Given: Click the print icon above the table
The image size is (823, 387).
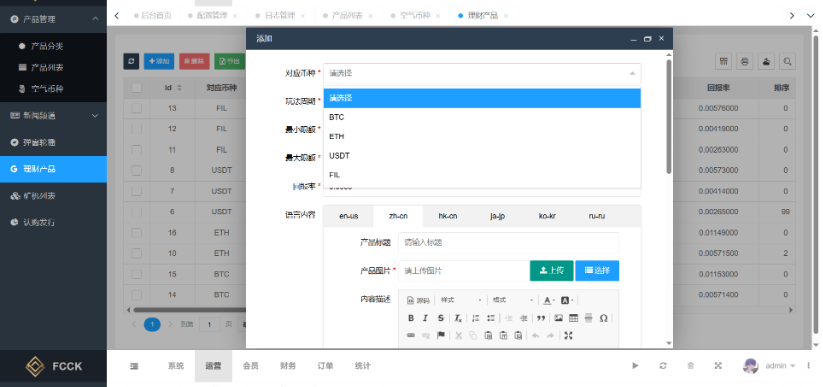Looking at the screenshot, I should point(744,61).
